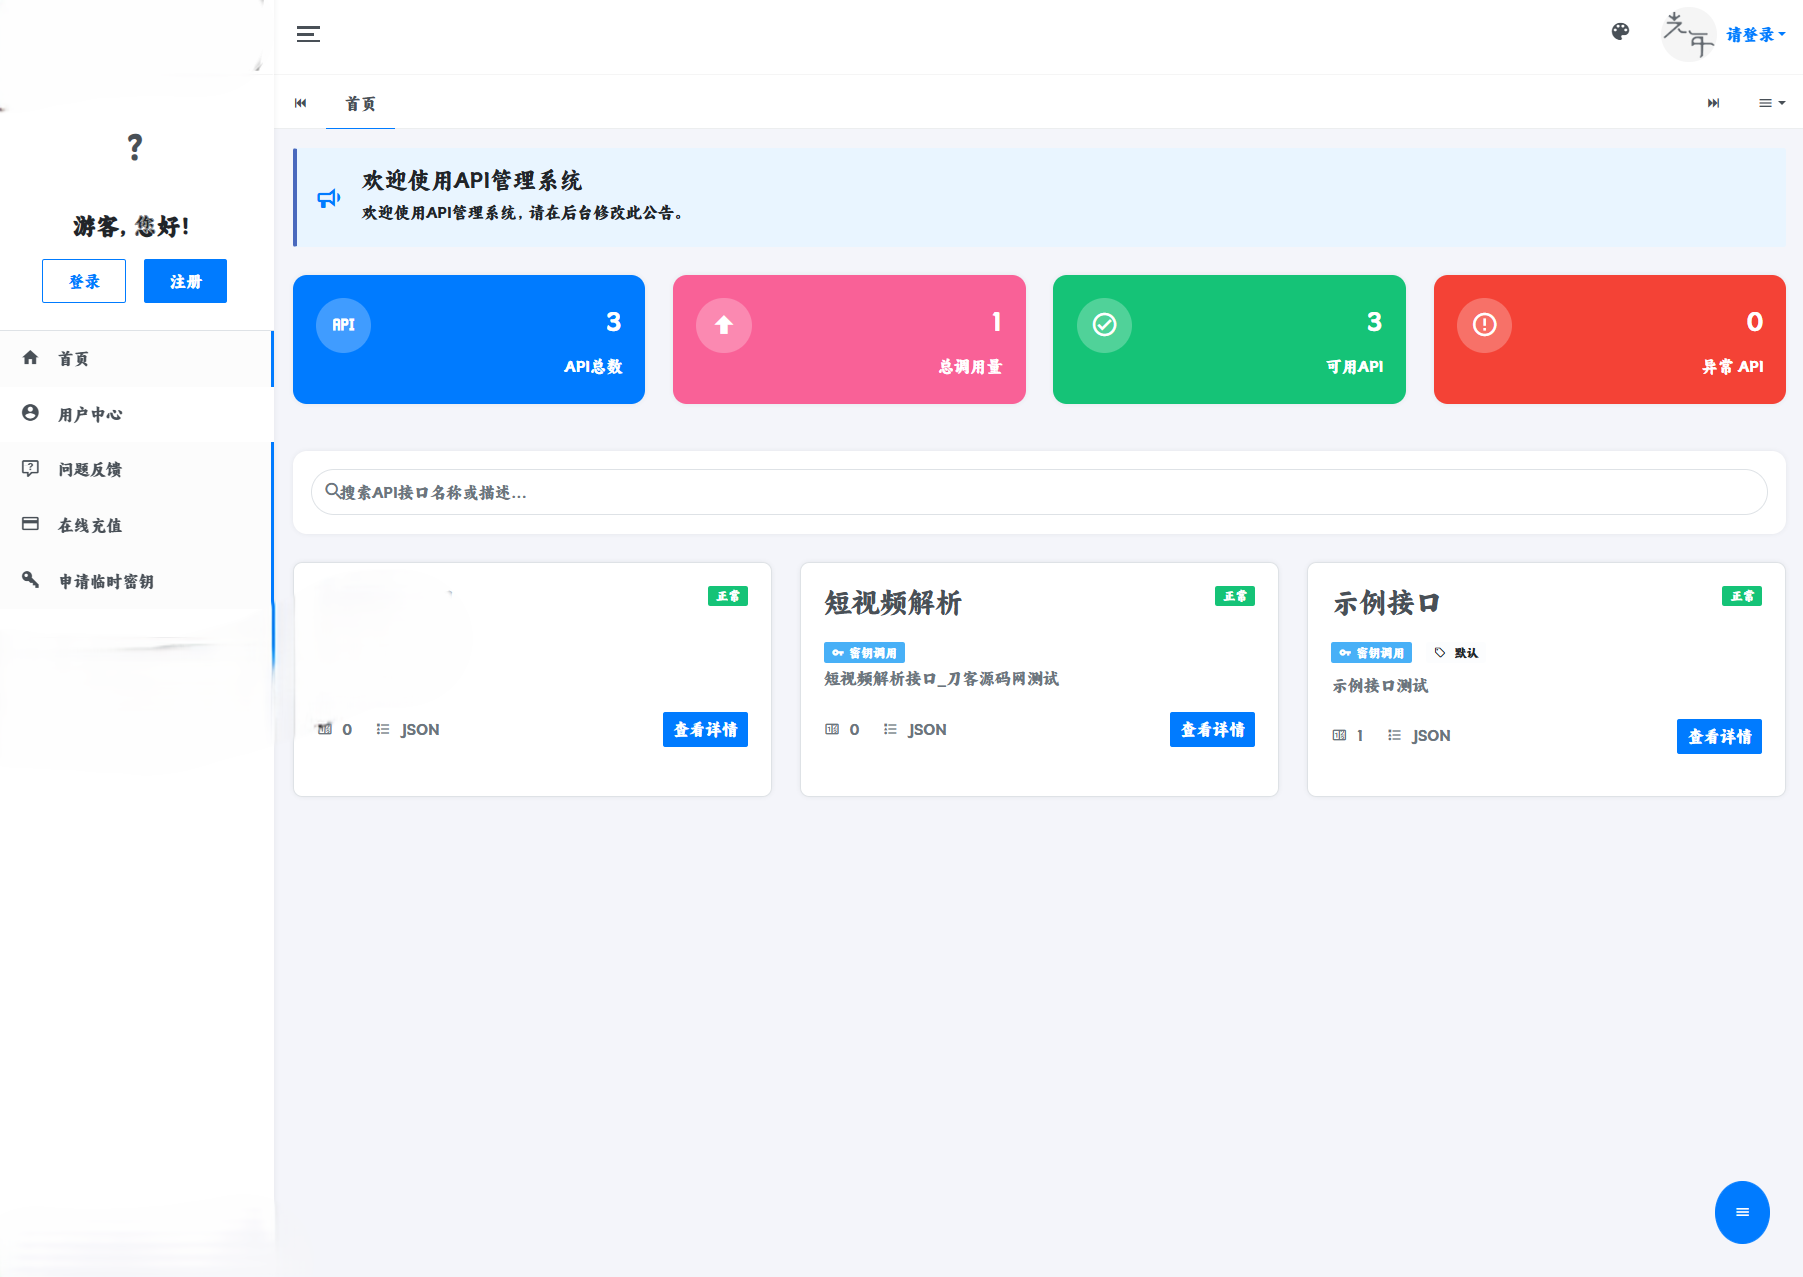
Task: Click the 示例接口 card title
Action: pos(1386,603)
